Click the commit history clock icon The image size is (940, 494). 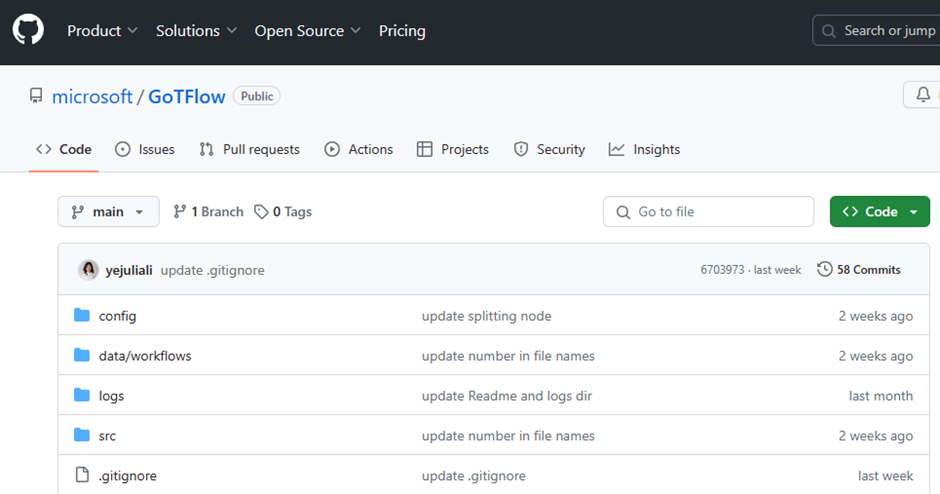(825, 270)
